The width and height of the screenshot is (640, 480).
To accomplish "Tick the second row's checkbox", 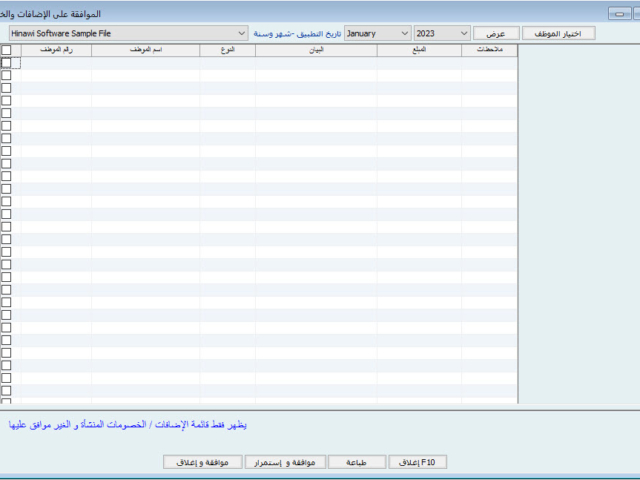I will coord(6,75).
